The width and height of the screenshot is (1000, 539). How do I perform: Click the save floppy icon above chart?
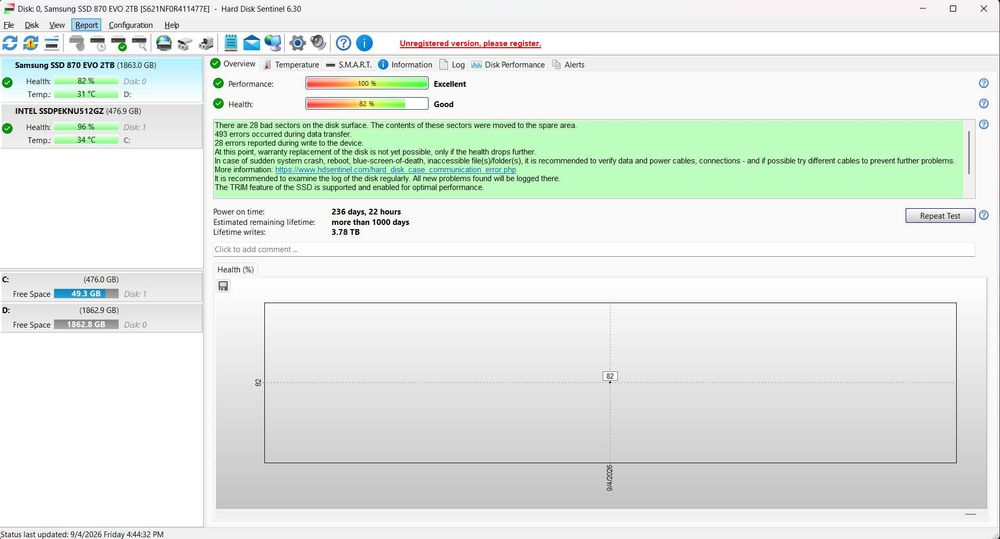[223, 286]
